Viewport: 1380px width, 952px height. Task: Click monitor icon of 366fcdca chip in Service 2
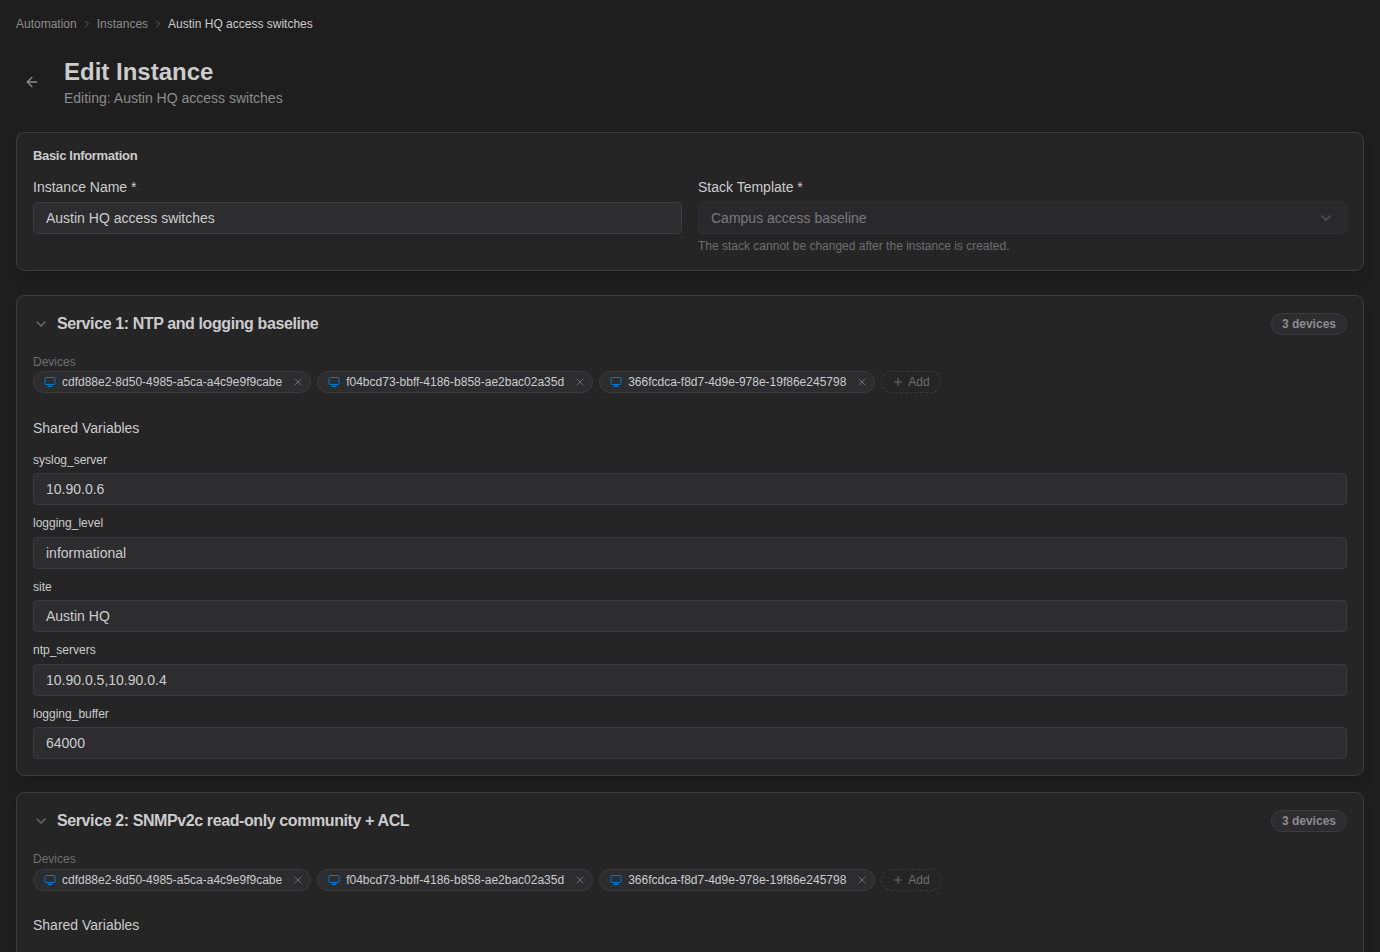tap(616, 880)
